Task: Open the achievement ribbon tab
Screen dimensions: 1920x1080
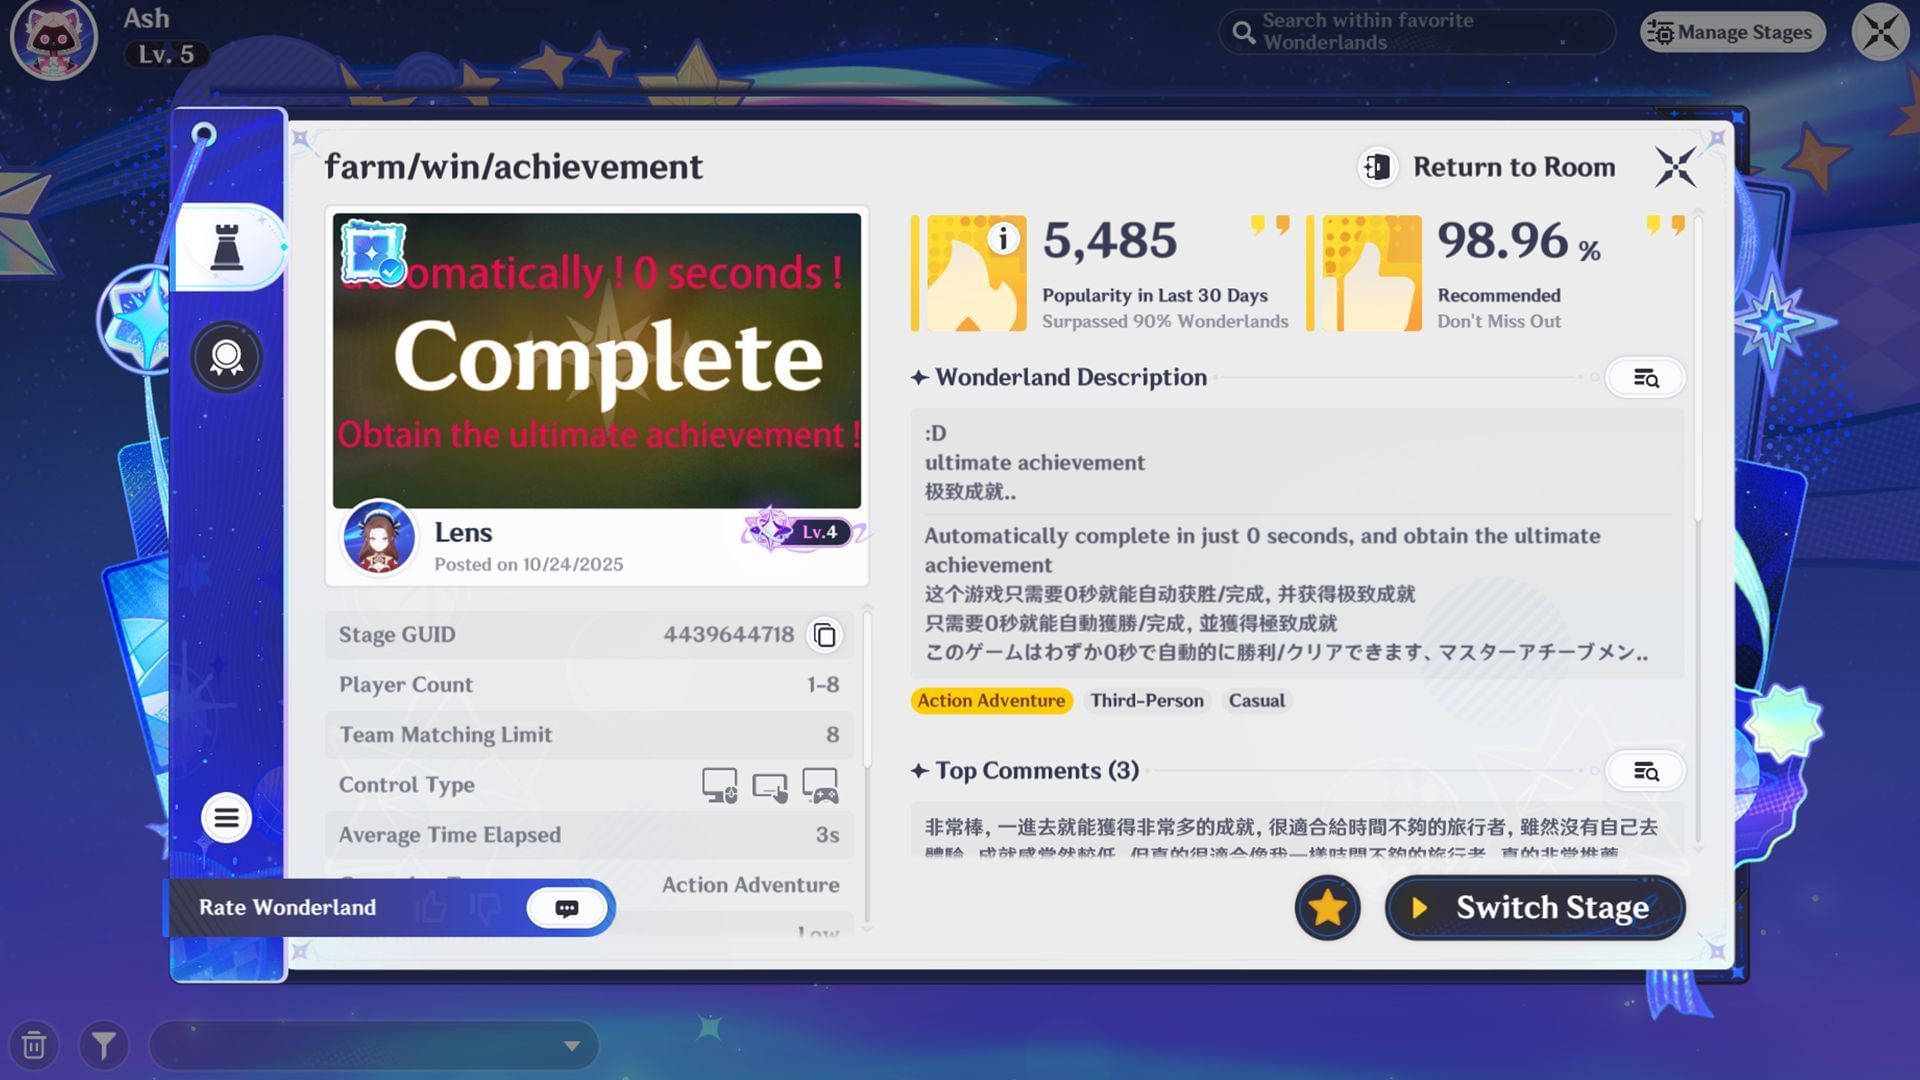Action: (x=227, y=357)
